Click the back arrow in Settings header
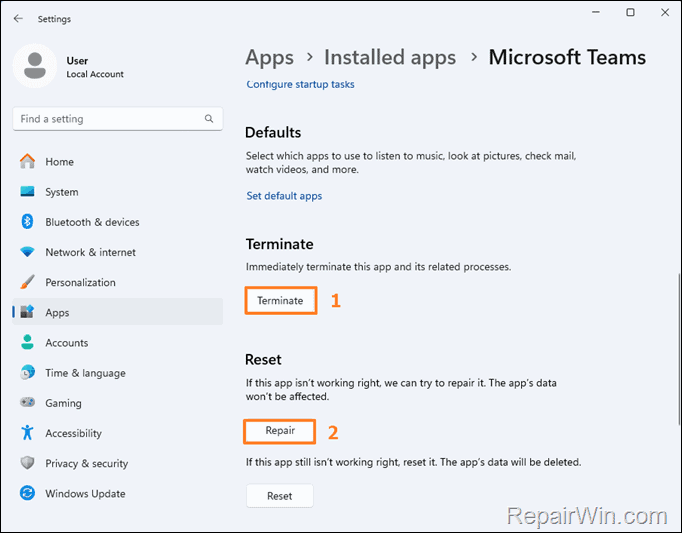 tap(18, 18)
